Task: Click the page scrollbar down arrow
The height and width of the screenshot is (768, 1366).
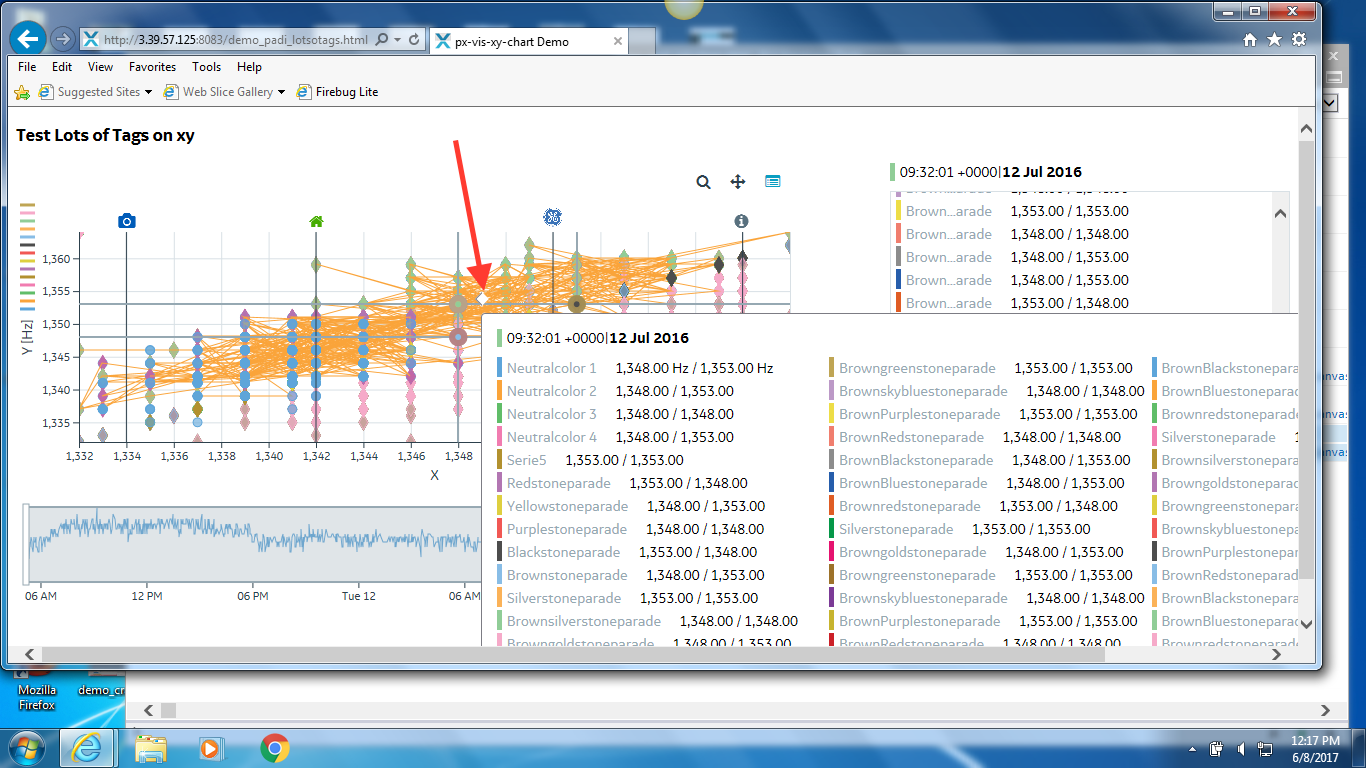Action: pos(1305,624)
